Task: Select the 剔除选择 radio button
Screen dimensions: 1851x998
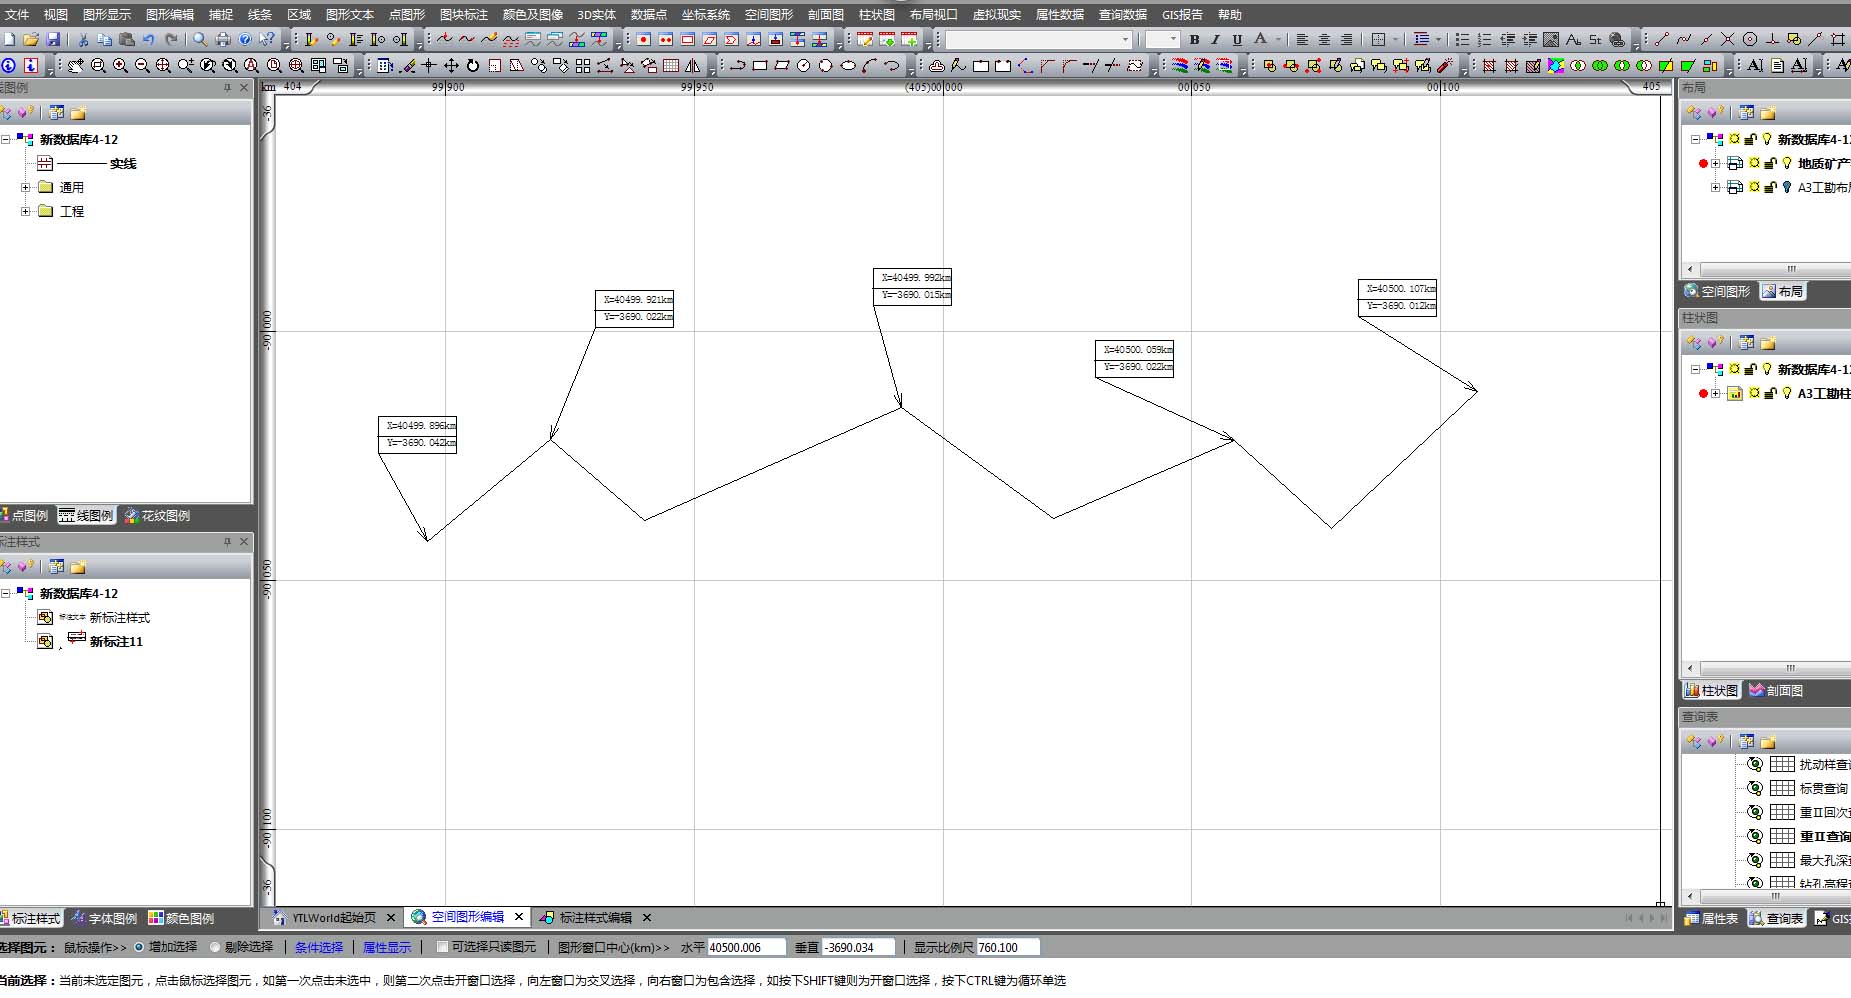Action: (x=215, y=947)
